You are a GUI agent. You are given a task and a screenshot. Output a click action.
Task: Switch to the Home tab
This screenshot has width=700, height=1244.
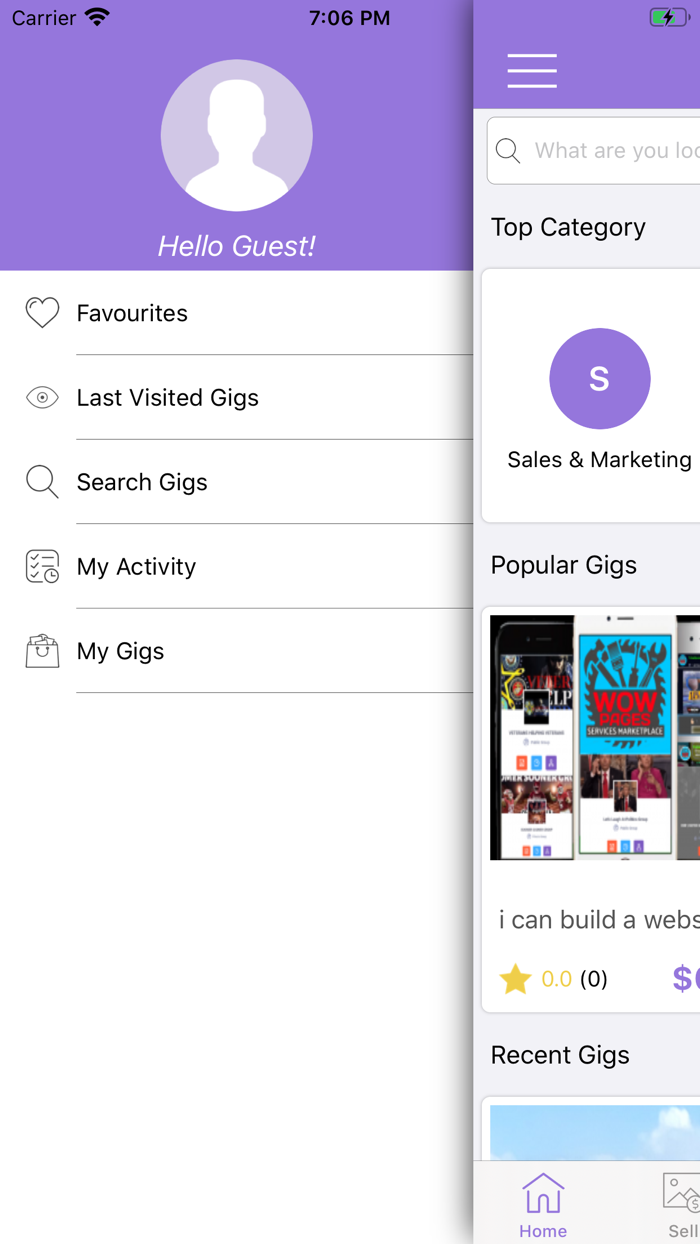tap(543, 1205)
